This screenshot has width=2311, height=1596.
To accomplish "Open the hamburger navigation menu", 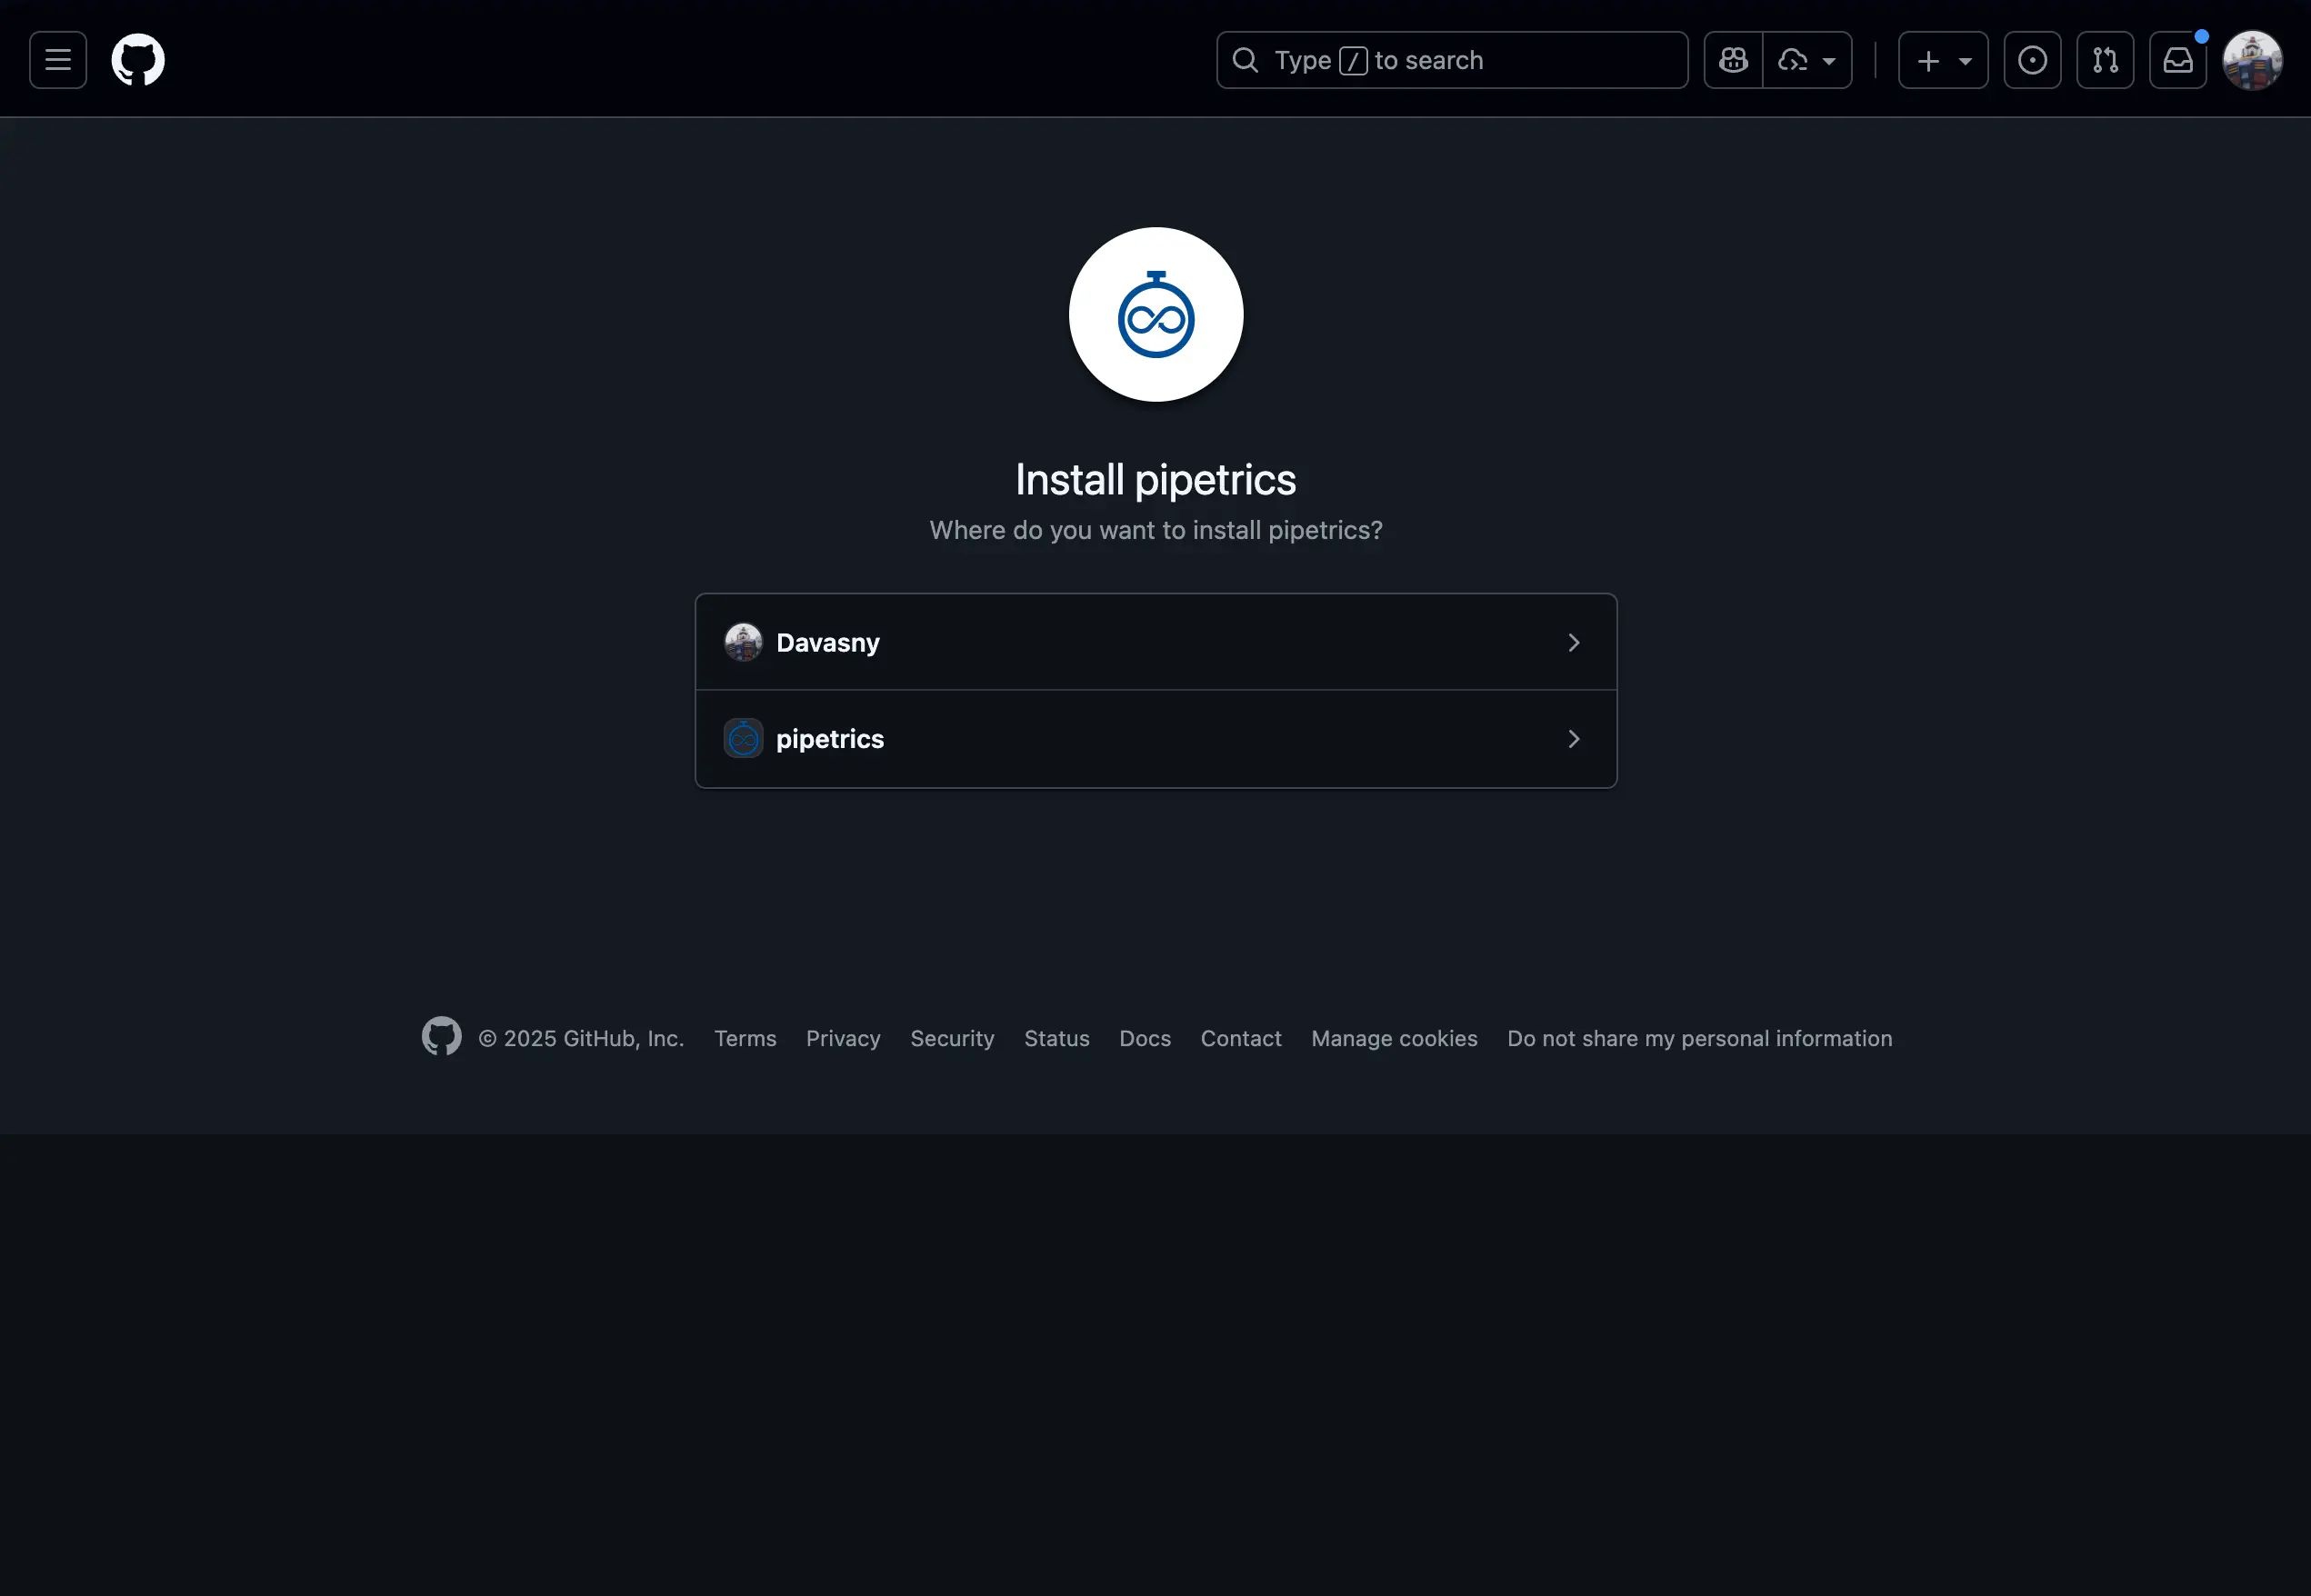I will tap(58, 60).
